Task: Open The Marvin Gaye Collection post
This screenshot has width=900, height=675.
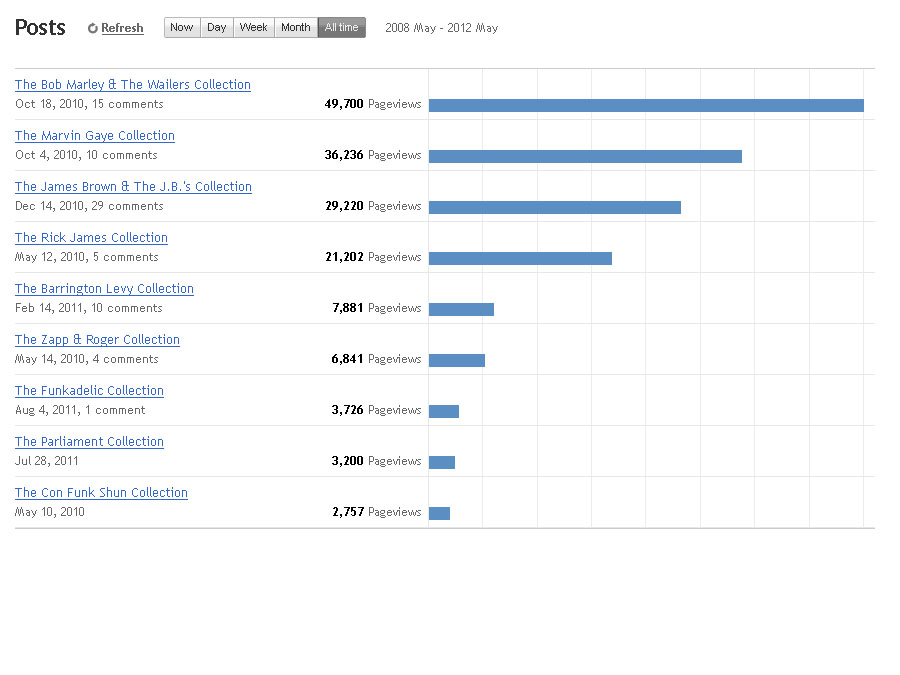Action: pos(95,135)
